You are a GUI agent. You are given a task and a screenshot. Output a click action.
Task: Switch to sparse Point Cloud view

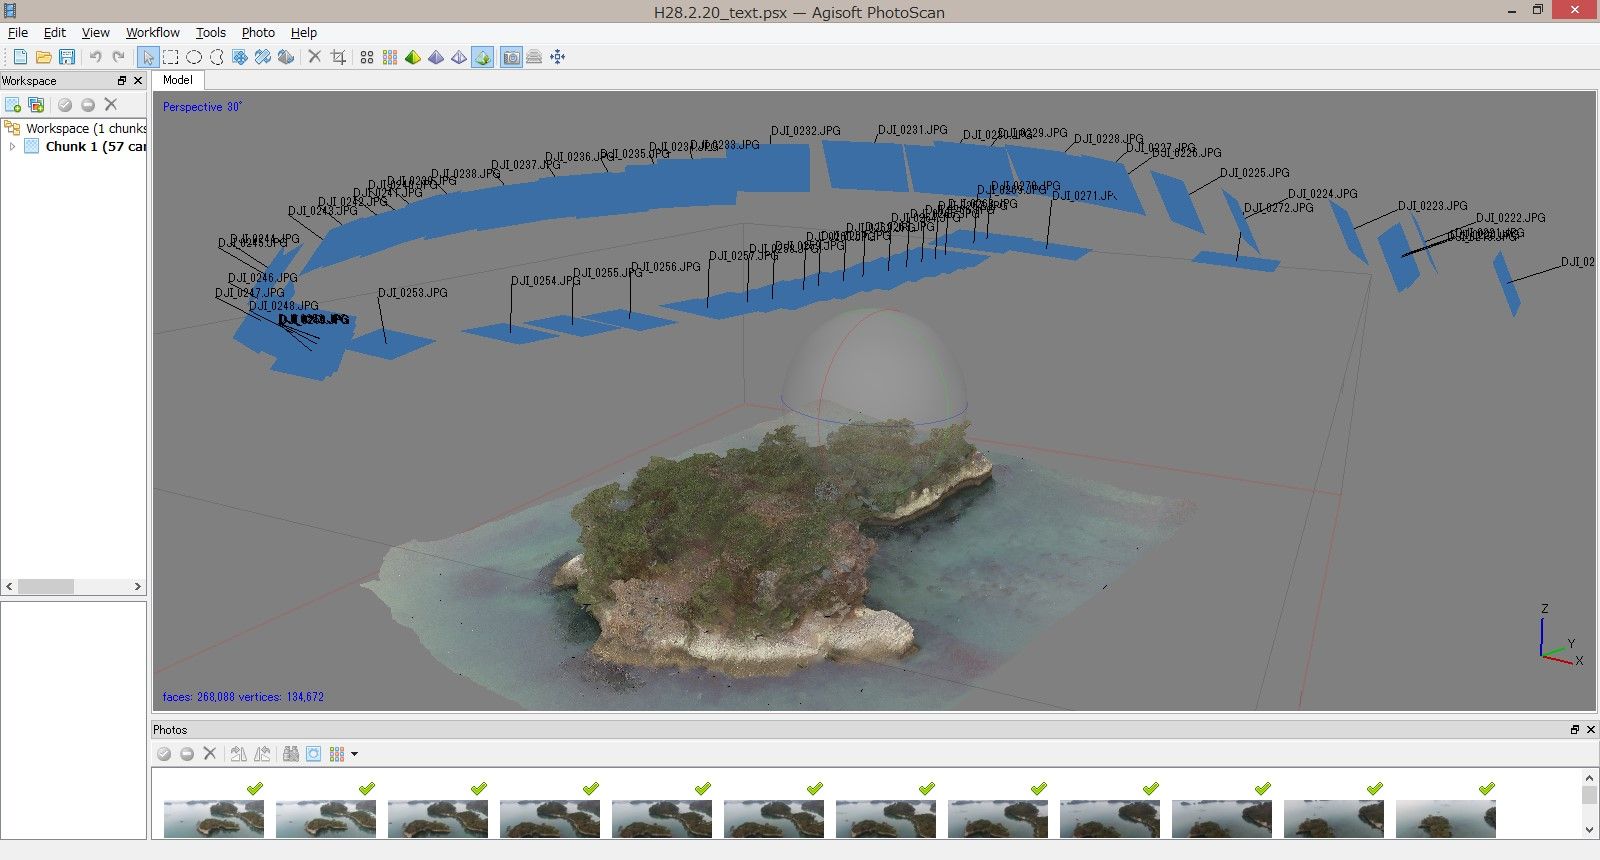tap(367, 57)
